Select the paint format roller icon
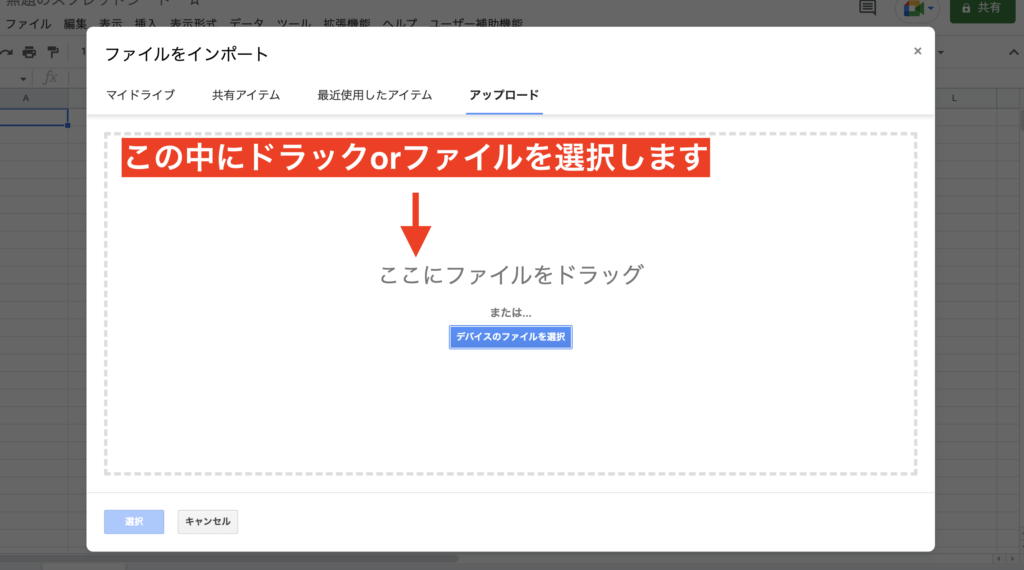The width and height of the screenshot is (1024, 570). click(54, 52)
